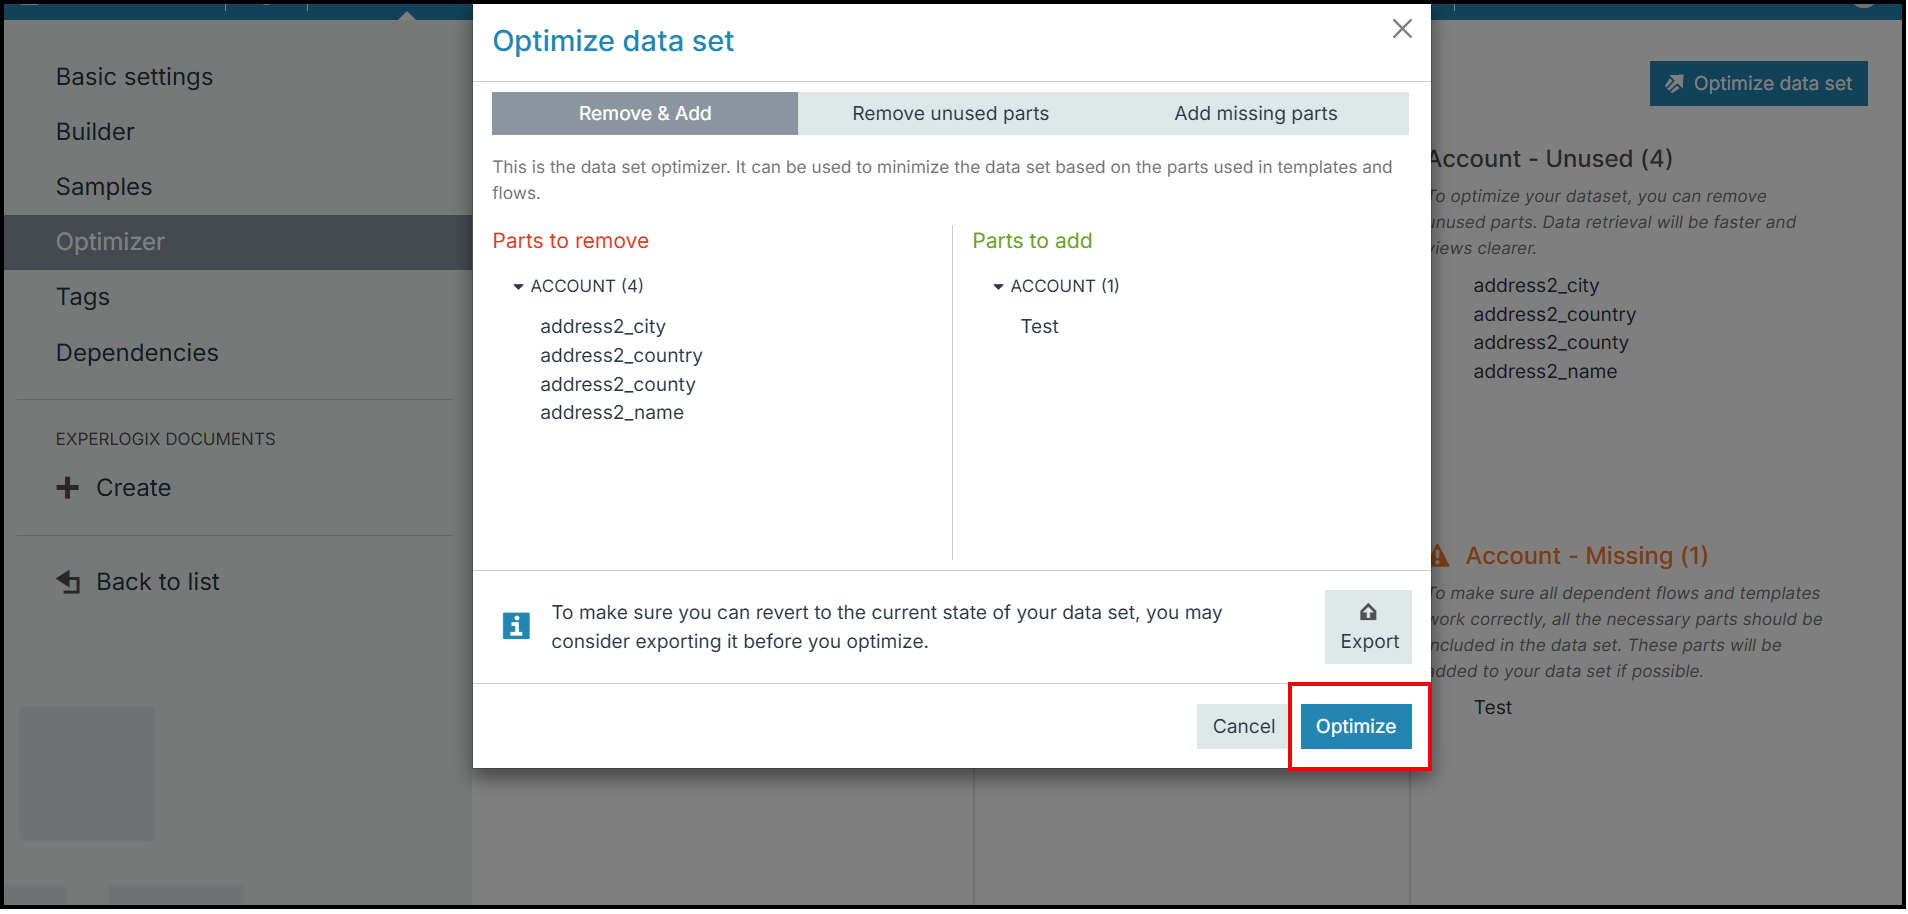Screen dimensions: 1908x914
Task: Select address2_name in Parts to remove
Action: click(612, 413)
